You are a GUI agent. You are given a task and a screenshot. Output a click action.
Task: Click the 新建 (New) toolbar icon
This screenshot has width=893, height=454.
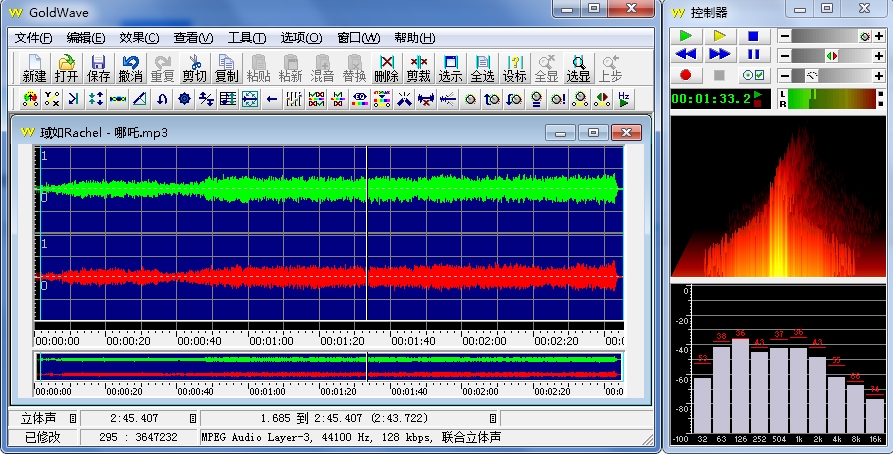pos(34,68)
